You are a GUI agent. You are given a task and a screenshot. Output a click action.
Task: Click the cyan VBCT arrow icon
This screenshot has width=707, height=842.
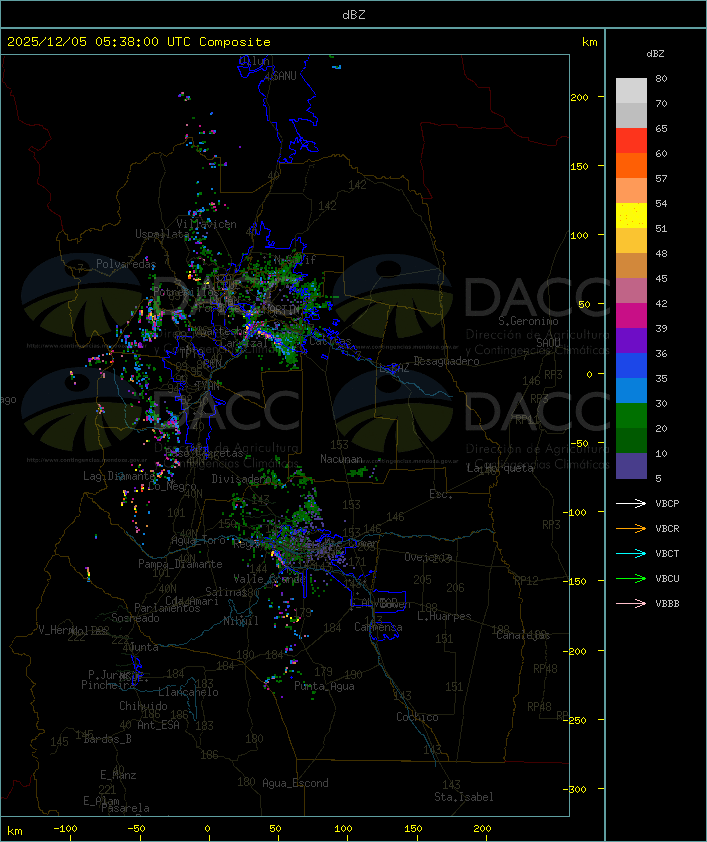(631, 553)
